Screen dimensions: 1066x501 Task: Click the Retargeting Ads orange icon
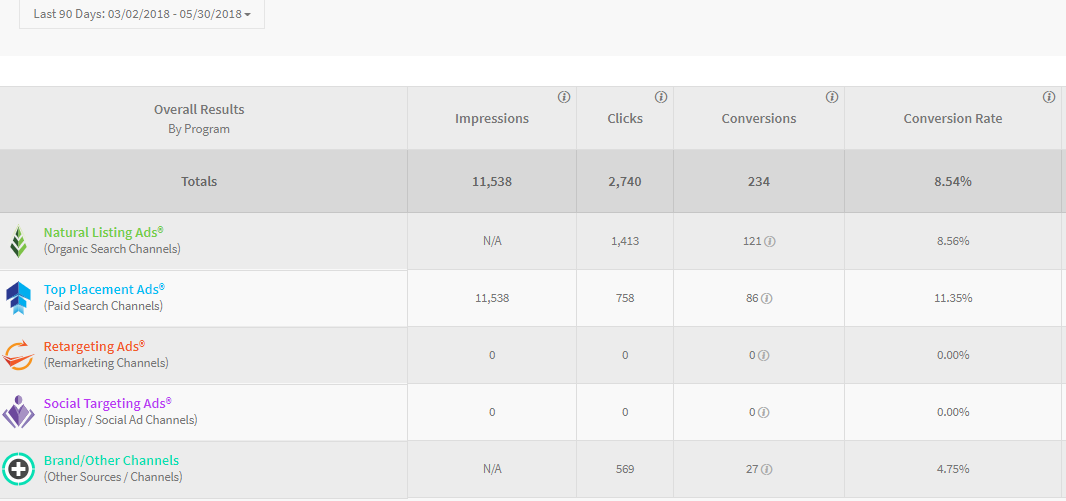click(x=18, y=355)
